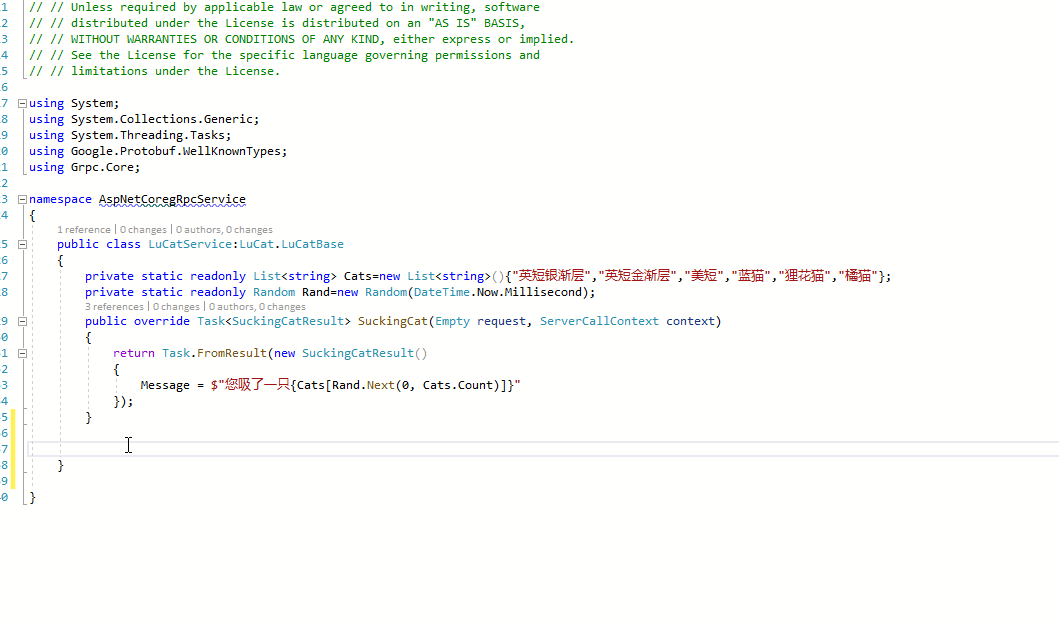
Task: Click the "蓝猫" string literal
Action: pos(751,276)
